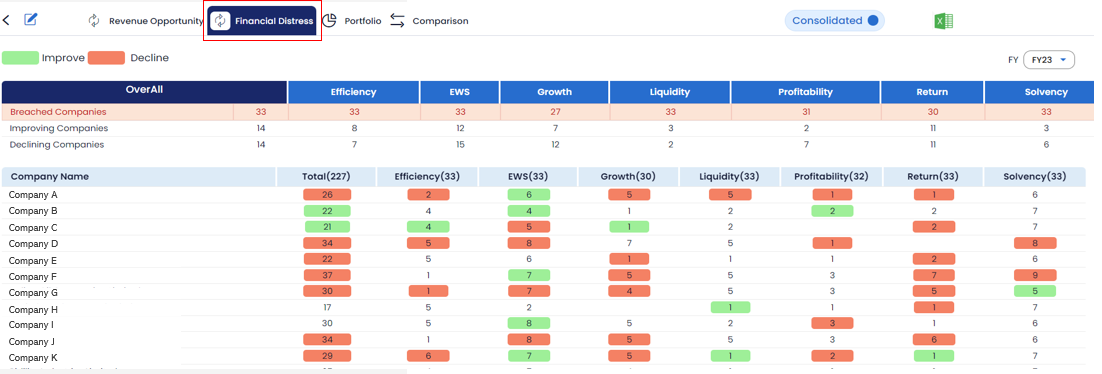Screen dimensions: 1102x374
Task: Click the Solvency(33) column header
Action: (x=1035, y=176)
